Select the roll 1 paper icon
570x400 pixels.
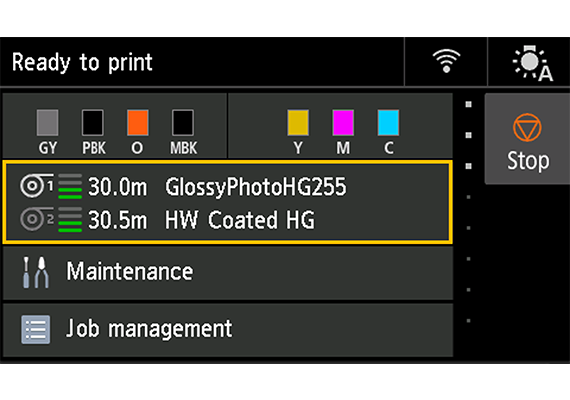[x=37, y=186]
